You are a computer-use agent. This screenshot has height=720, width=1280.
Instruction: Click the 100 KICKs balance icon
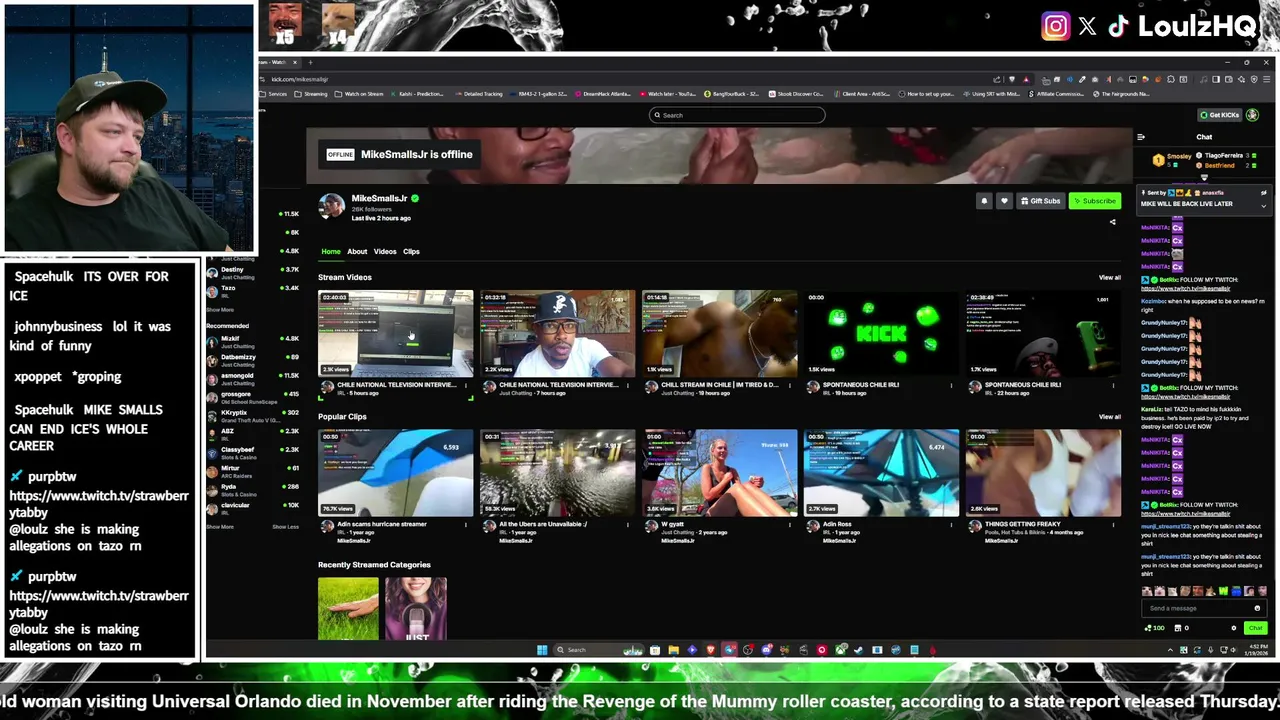(x=1154, y=628)
